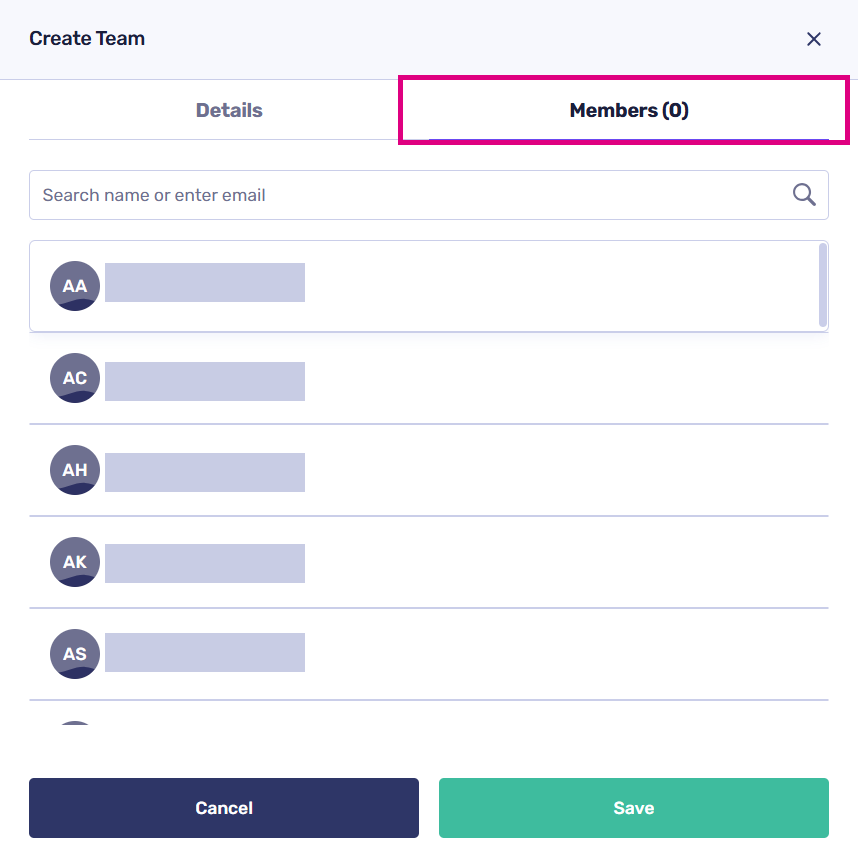Click the member list scrollbar thumb
The image size is (858, 860).
pos(823,284)
